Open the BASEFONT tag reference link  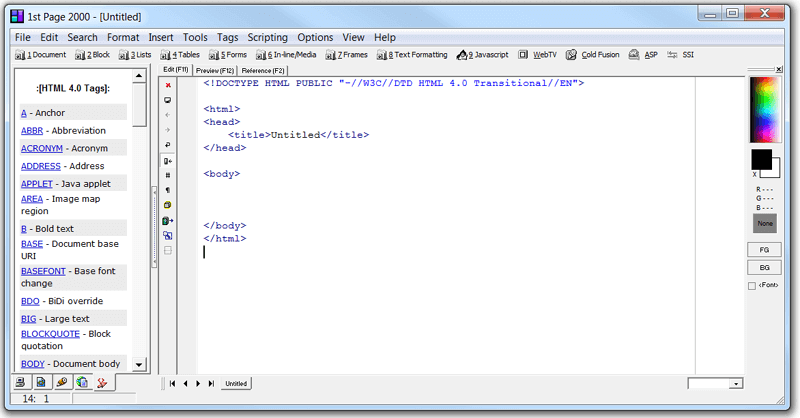coord(43,271)
